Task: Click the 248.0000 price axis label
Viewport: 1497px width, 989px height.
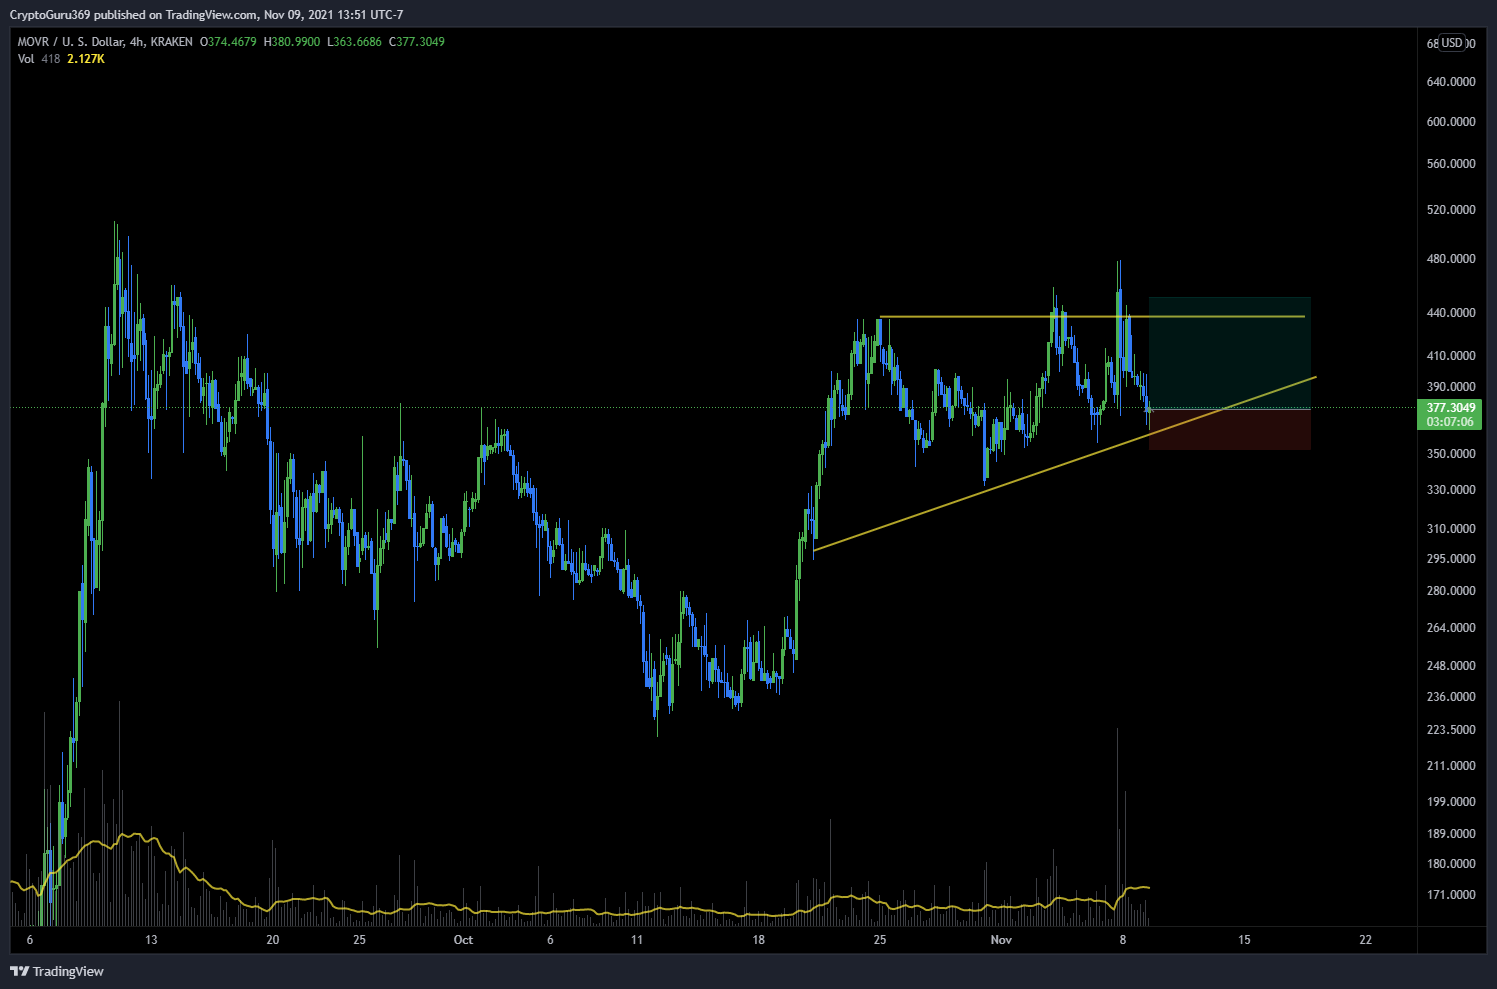Action: pos(1451,666)
